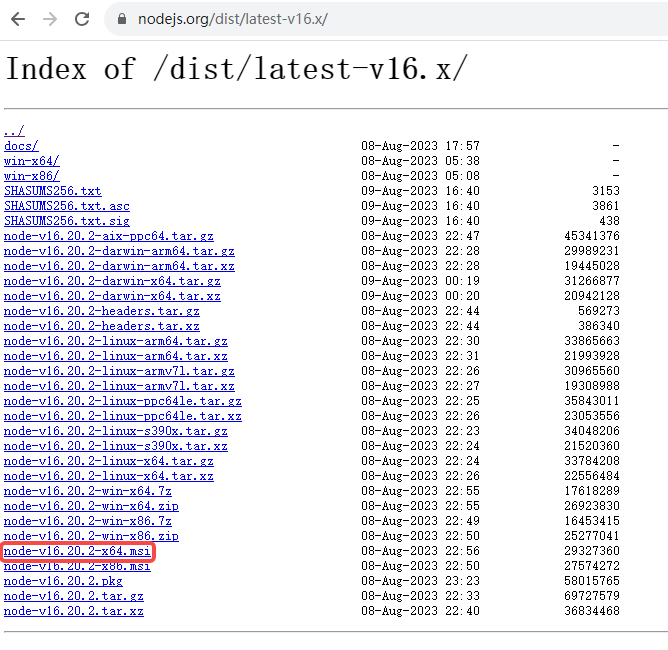Open the win-x64/ folder link
This screenshot has height=650, width=668.
click(32, 161)
